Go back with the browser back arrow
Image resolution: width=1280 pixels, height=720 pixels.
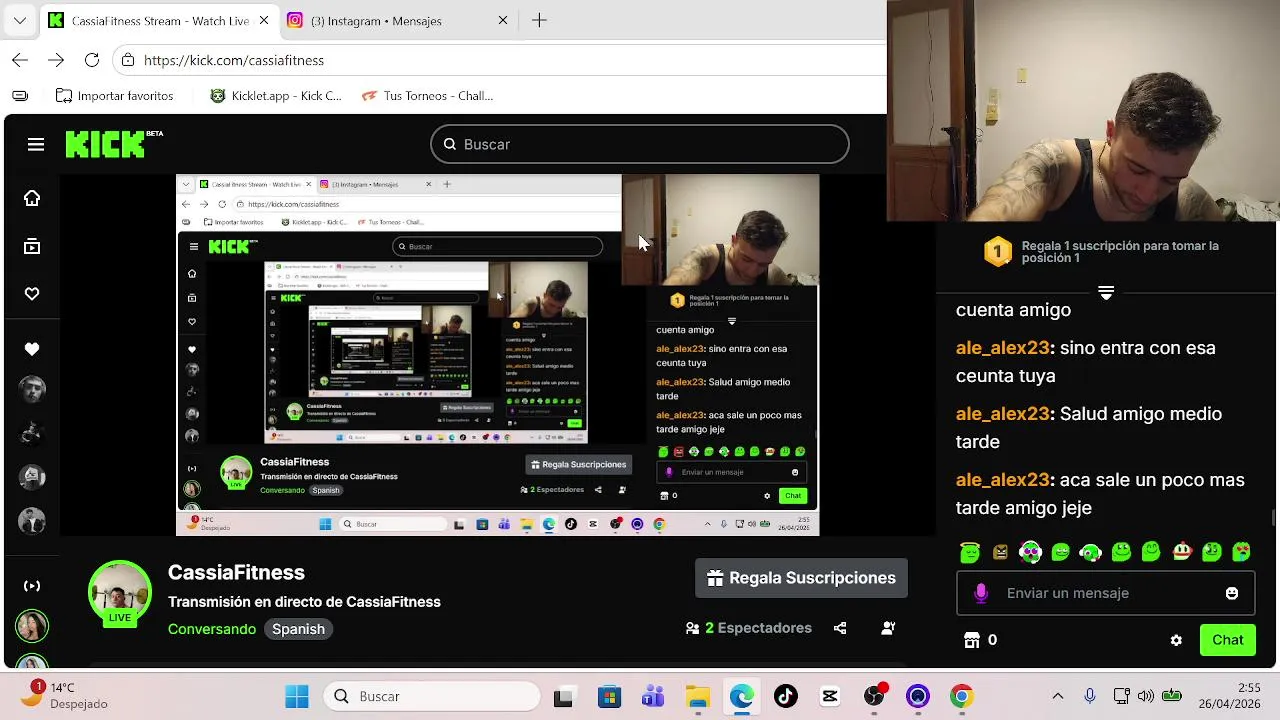click(20, 60)
